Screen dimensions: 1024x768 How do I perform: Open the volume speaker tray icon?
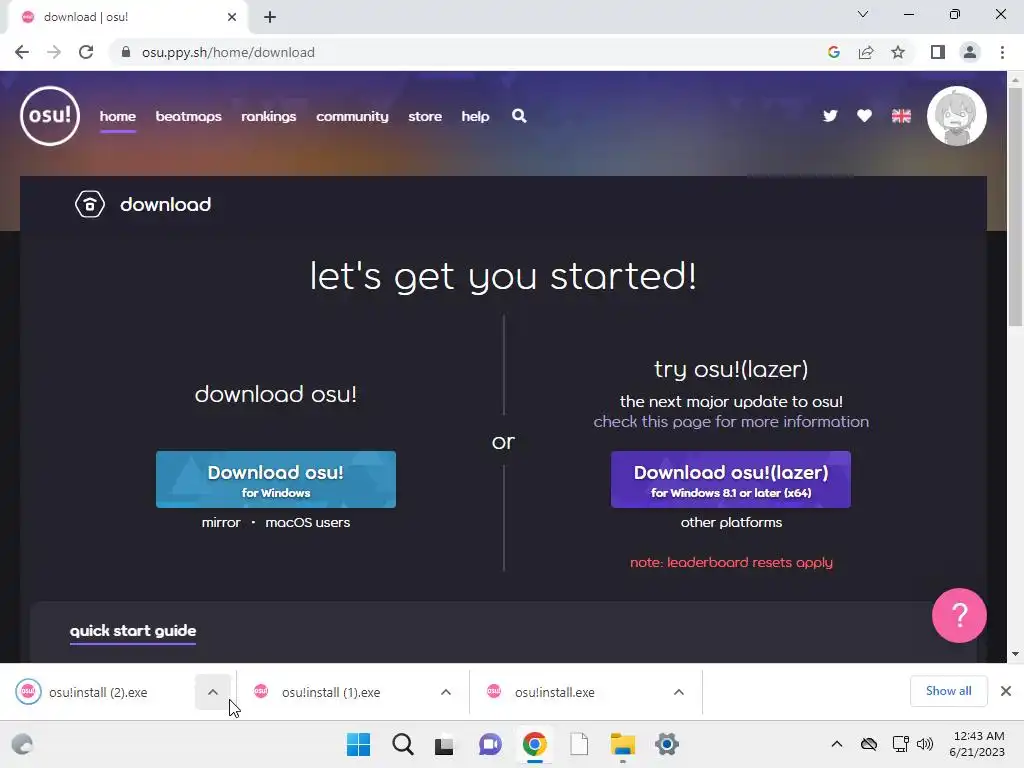(x=925, y=744)
